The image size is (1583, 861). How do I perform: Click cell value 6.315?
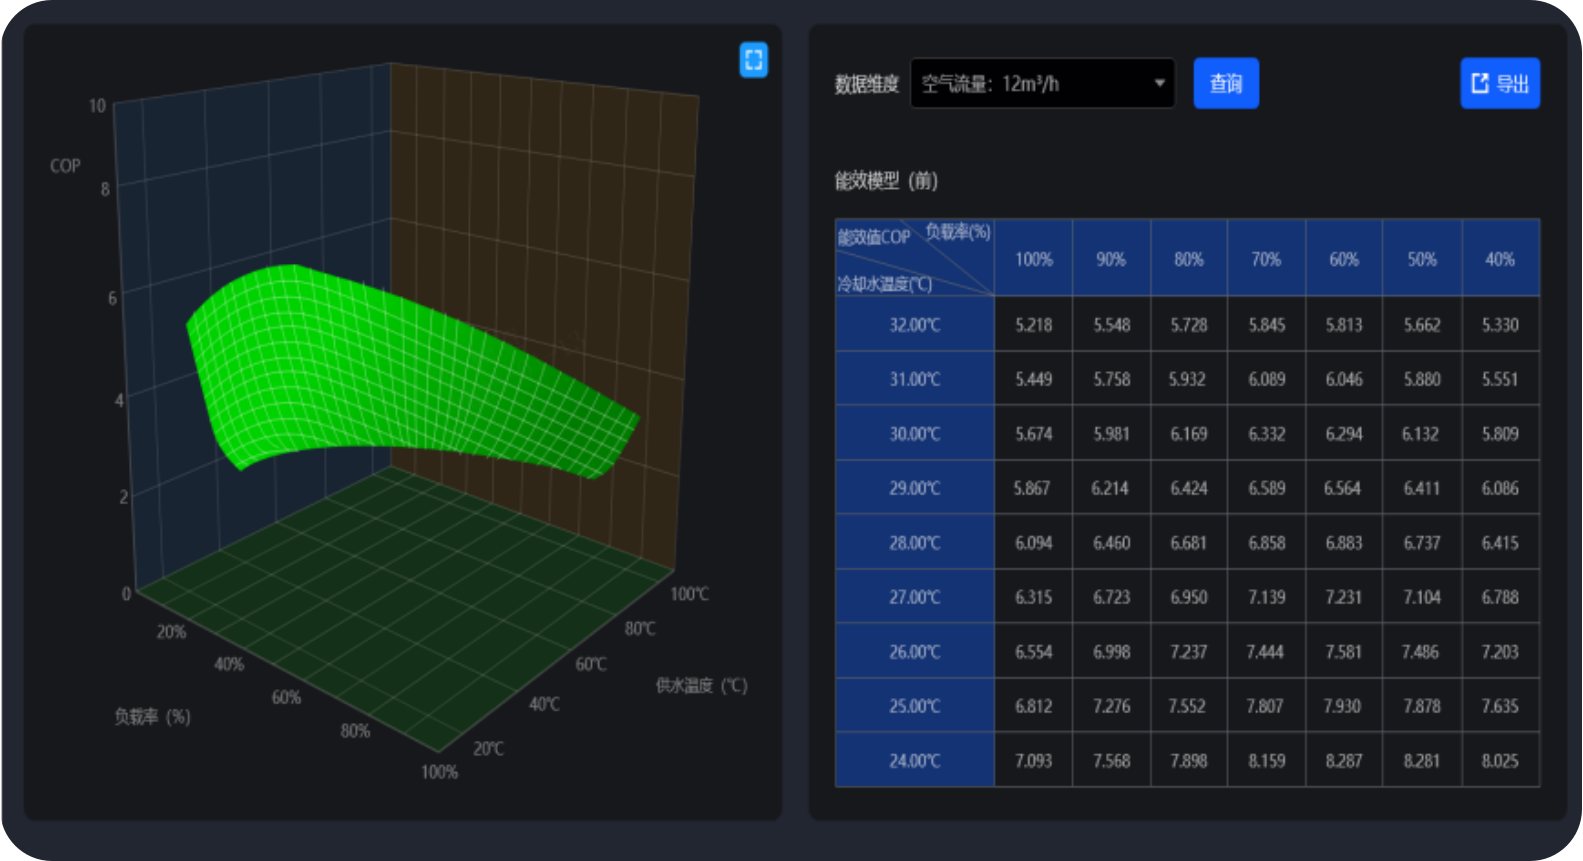pyautogui.click(x=1034, y=597)
